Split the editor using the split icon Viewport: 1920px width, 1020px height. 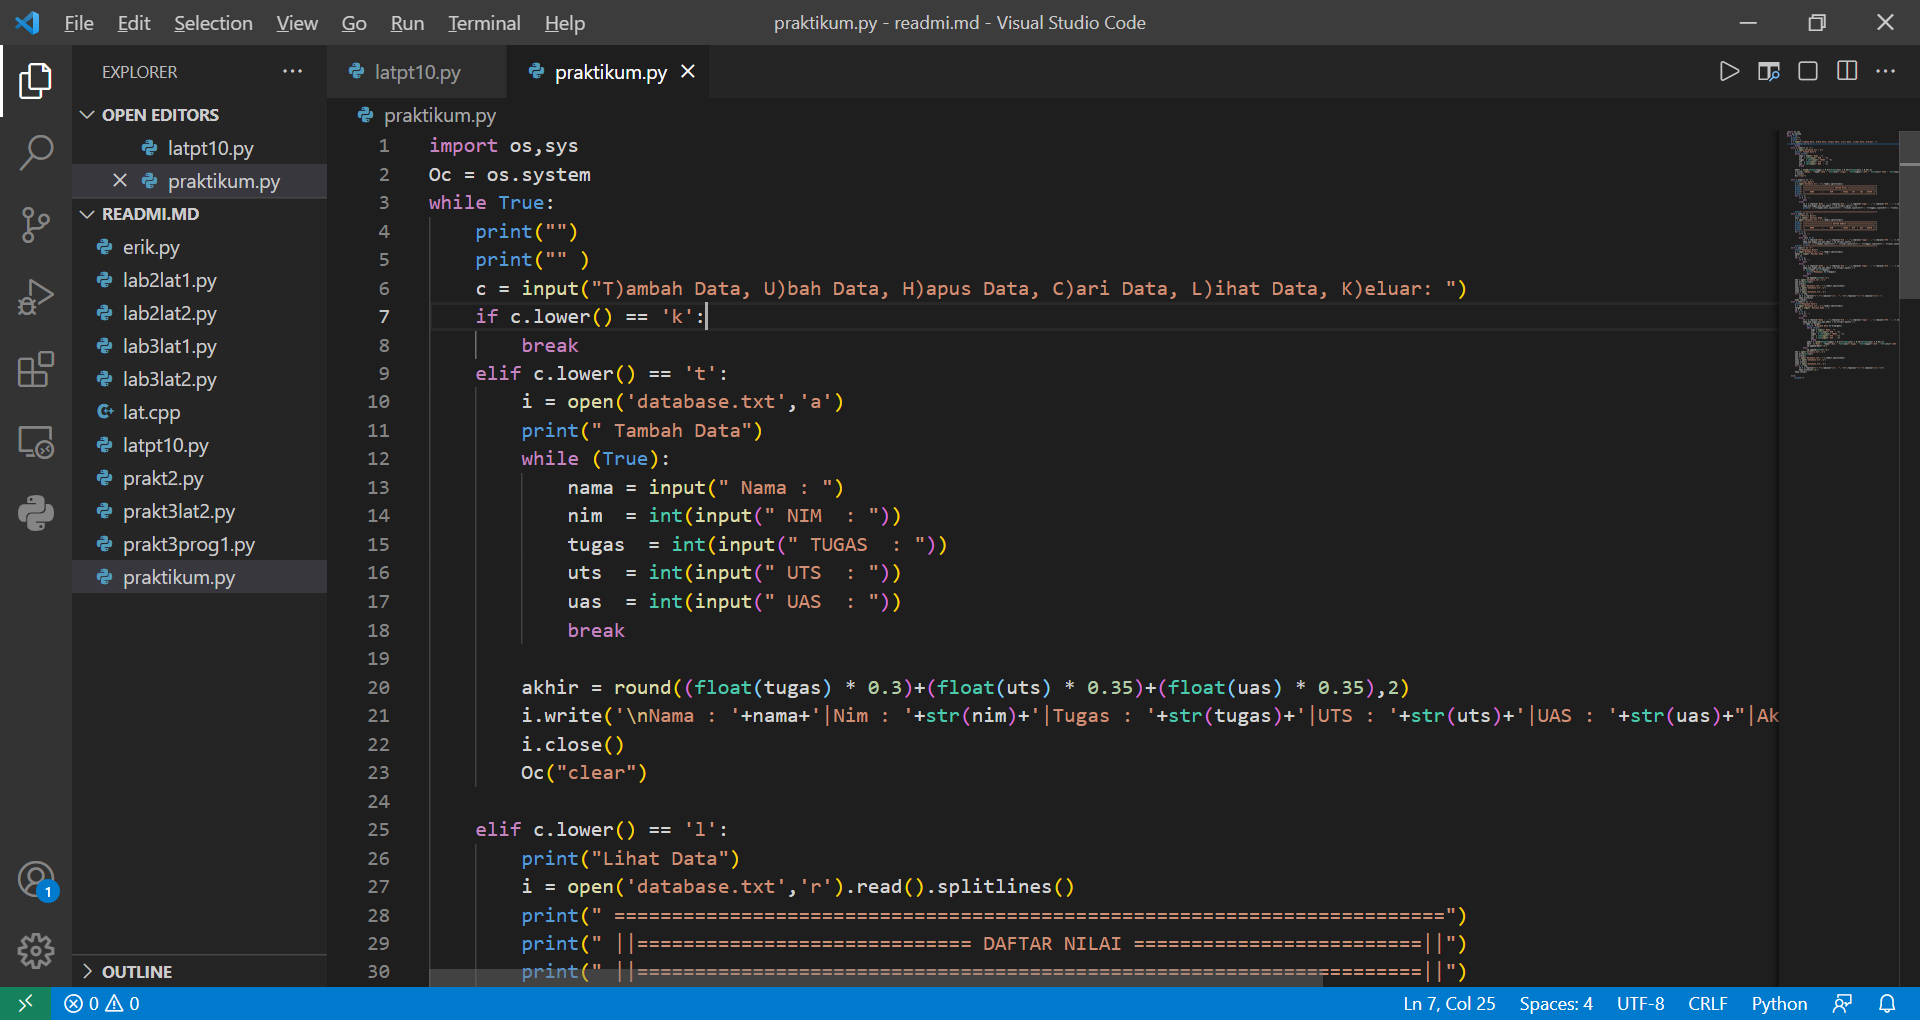tap(1846, 71)
